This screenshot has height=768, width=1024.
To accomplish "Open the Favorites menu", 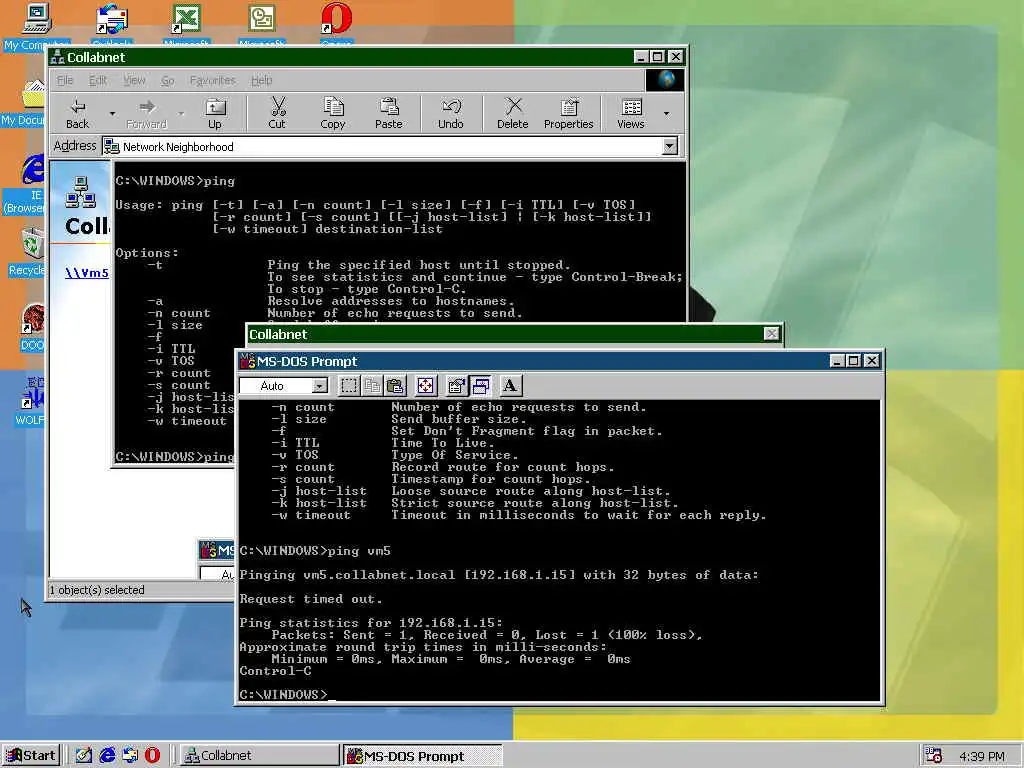I will [213, 80].
